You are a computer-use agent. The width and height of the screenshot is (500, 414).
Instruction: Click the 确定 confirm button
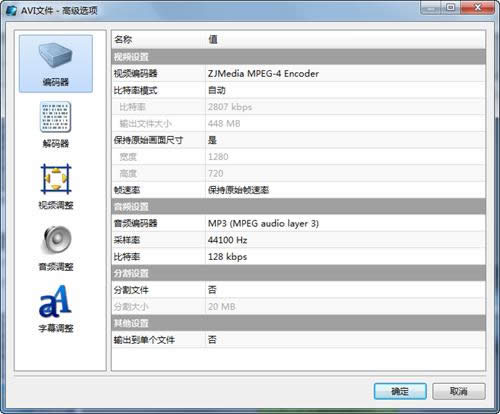tap(400, 391)
